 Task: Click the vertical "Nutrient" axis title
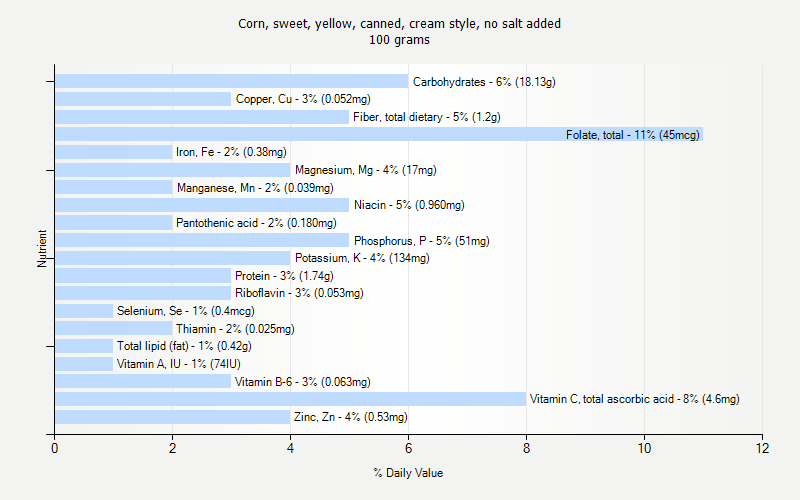[x=42, y=249]
